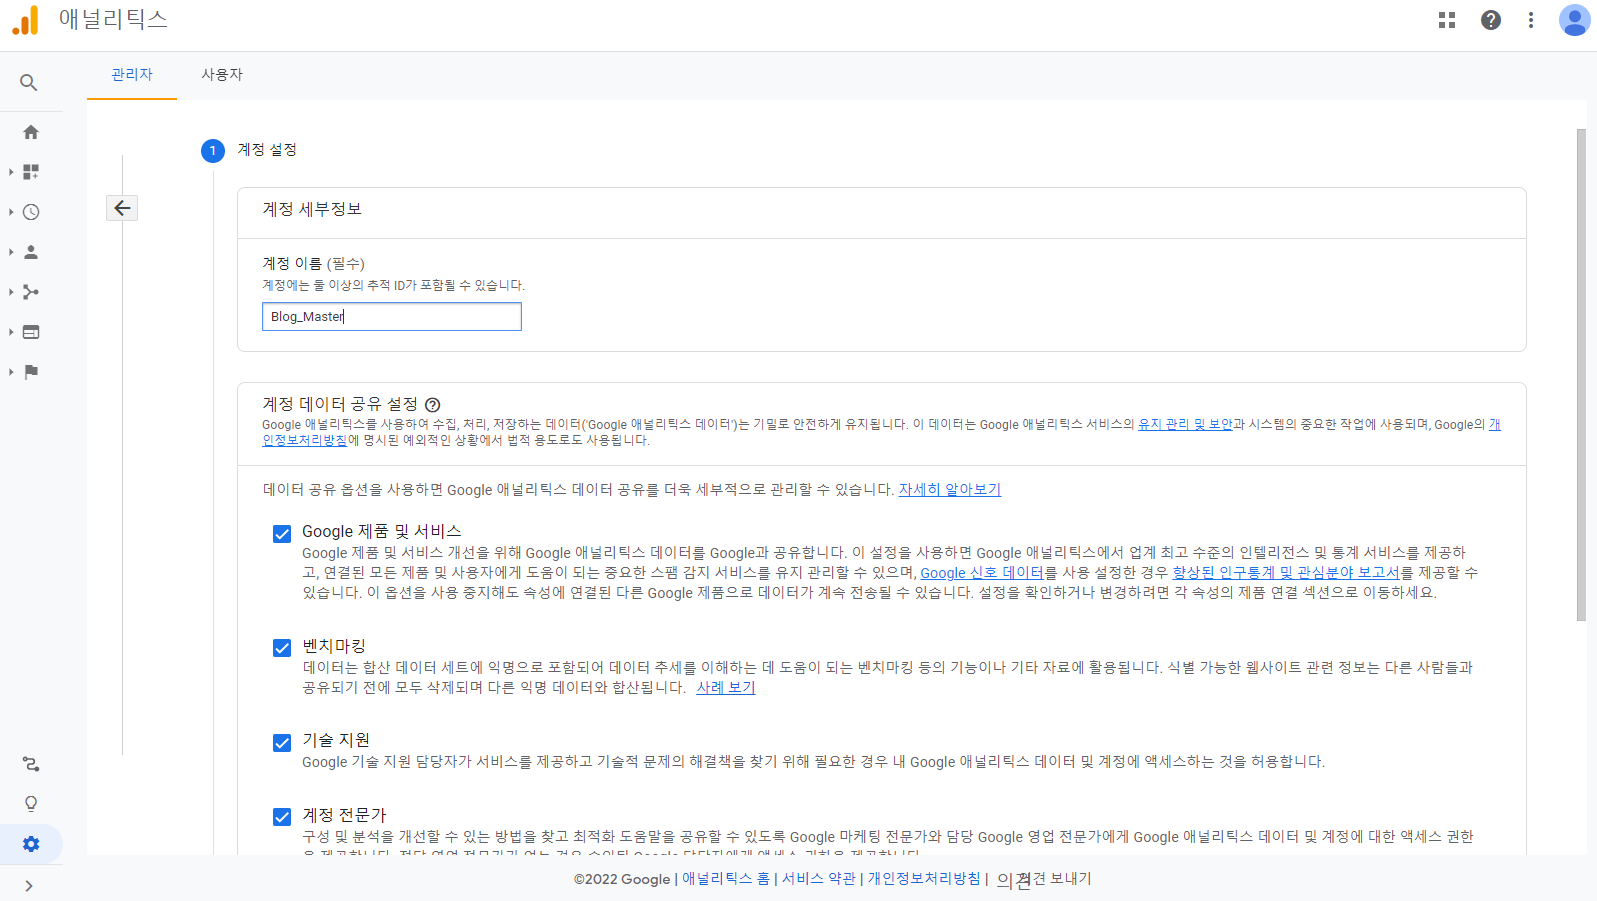
Task: Click the search magnifier icon in sidebar
Action: point(29,83)
